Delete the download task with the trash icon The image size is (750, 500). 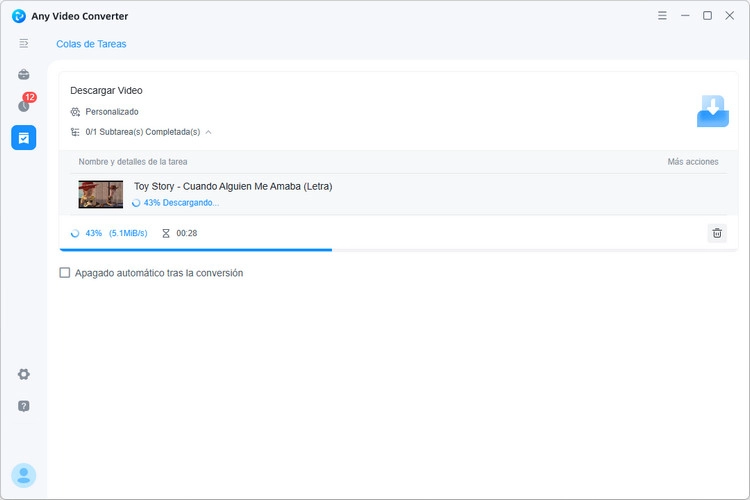[x=717, y=233]
